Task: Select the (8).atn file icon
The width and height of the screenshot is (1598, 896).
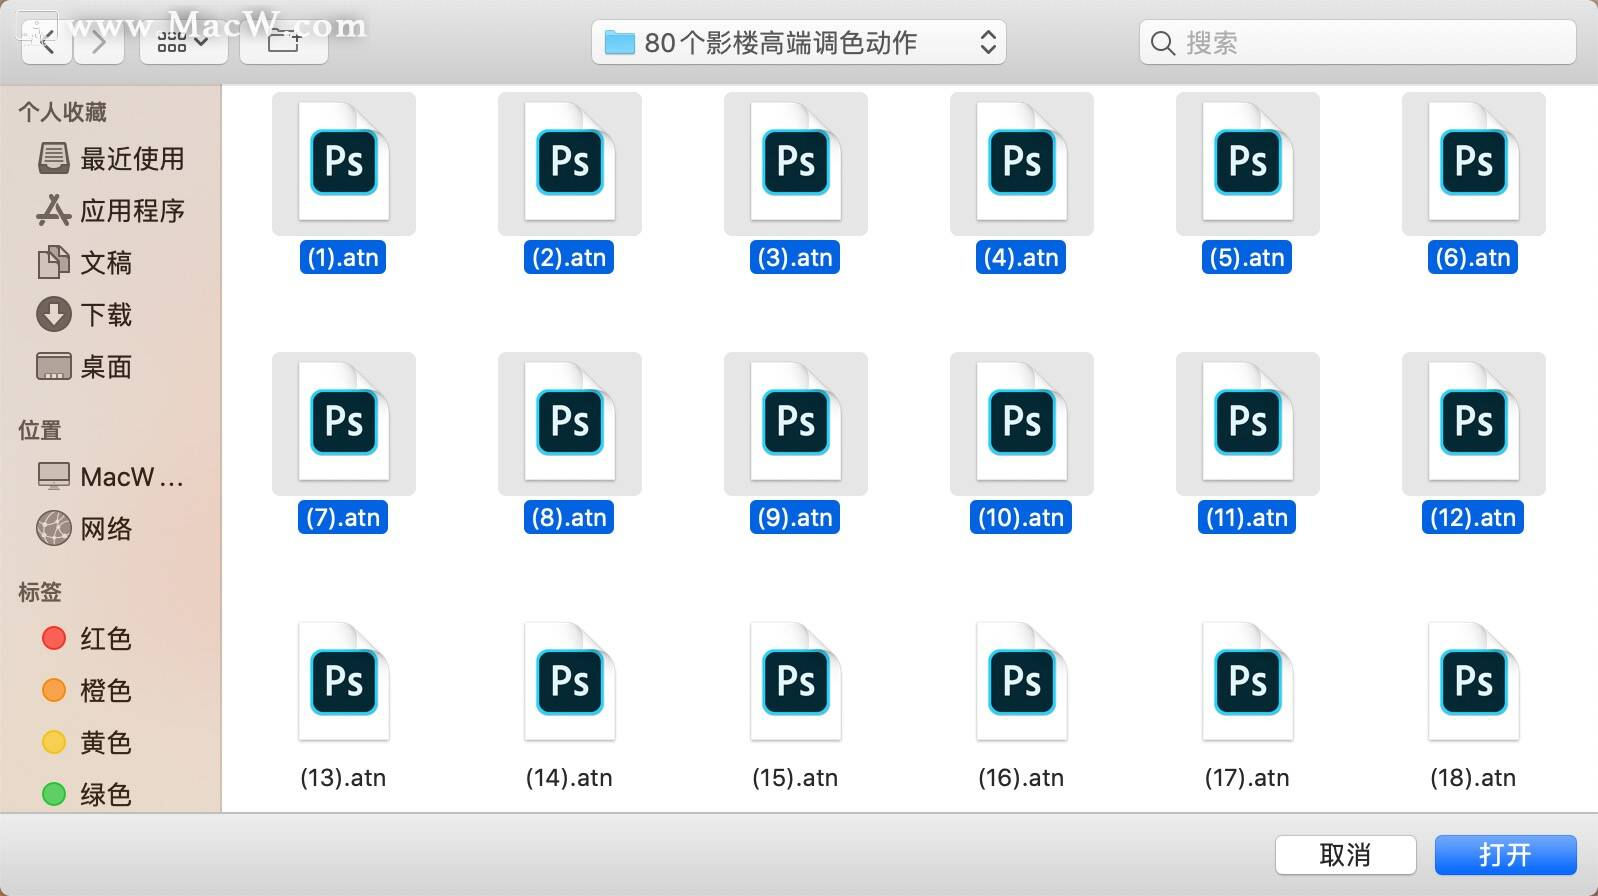Action: (x=570, y=423)
